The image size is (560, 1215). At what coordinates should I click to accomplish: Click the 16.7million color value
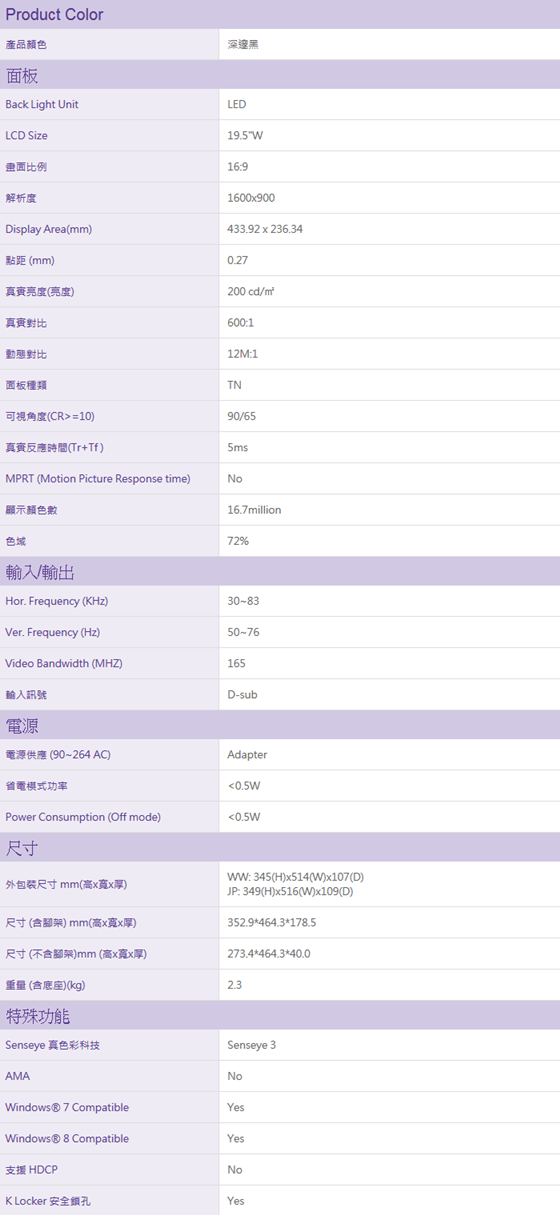pyautogui.click(x=254, y=510)
